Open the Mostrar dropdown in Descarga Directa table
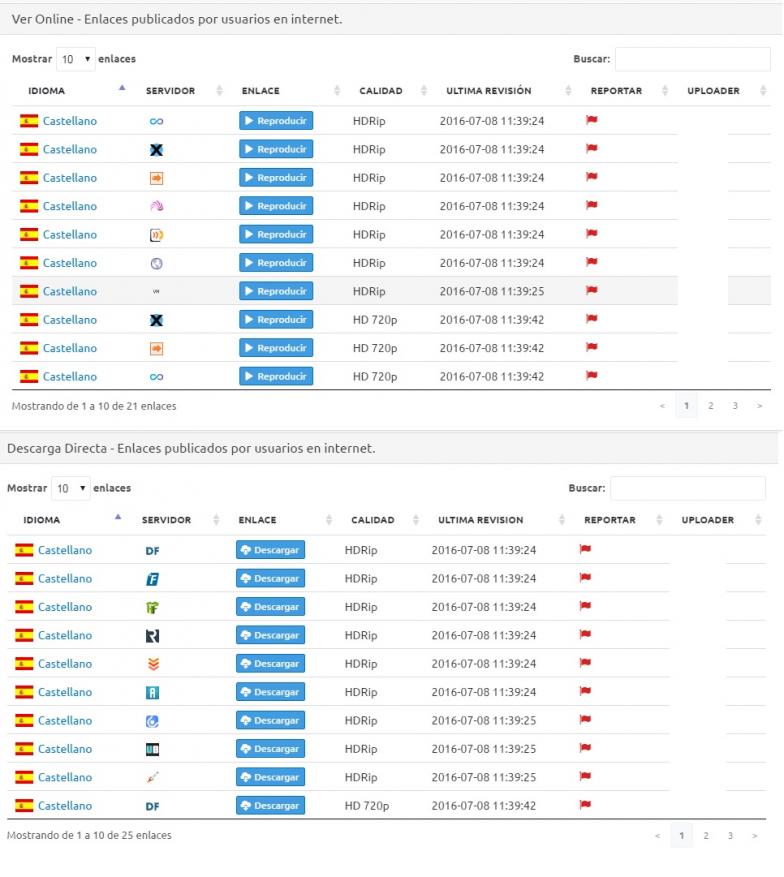784x877 pixels. [70, 489]
